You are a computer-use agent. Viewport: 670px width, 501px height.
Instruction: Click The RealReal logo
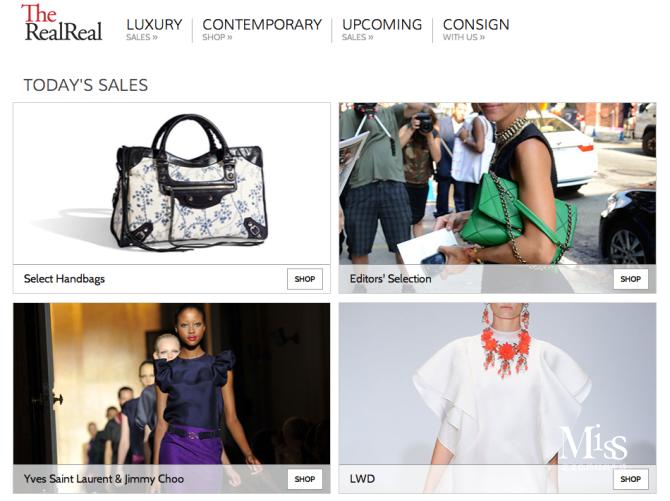coord(62,23)
